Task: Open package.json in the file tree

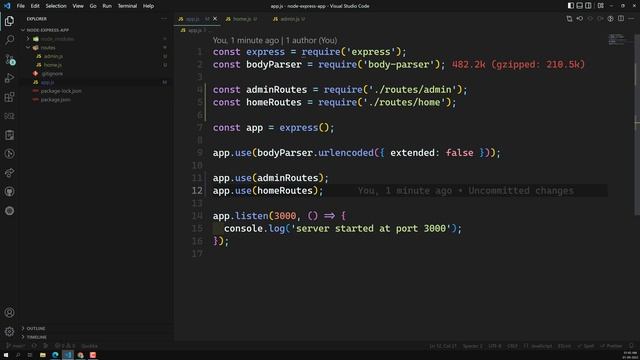Action: (x=96, y=100)
